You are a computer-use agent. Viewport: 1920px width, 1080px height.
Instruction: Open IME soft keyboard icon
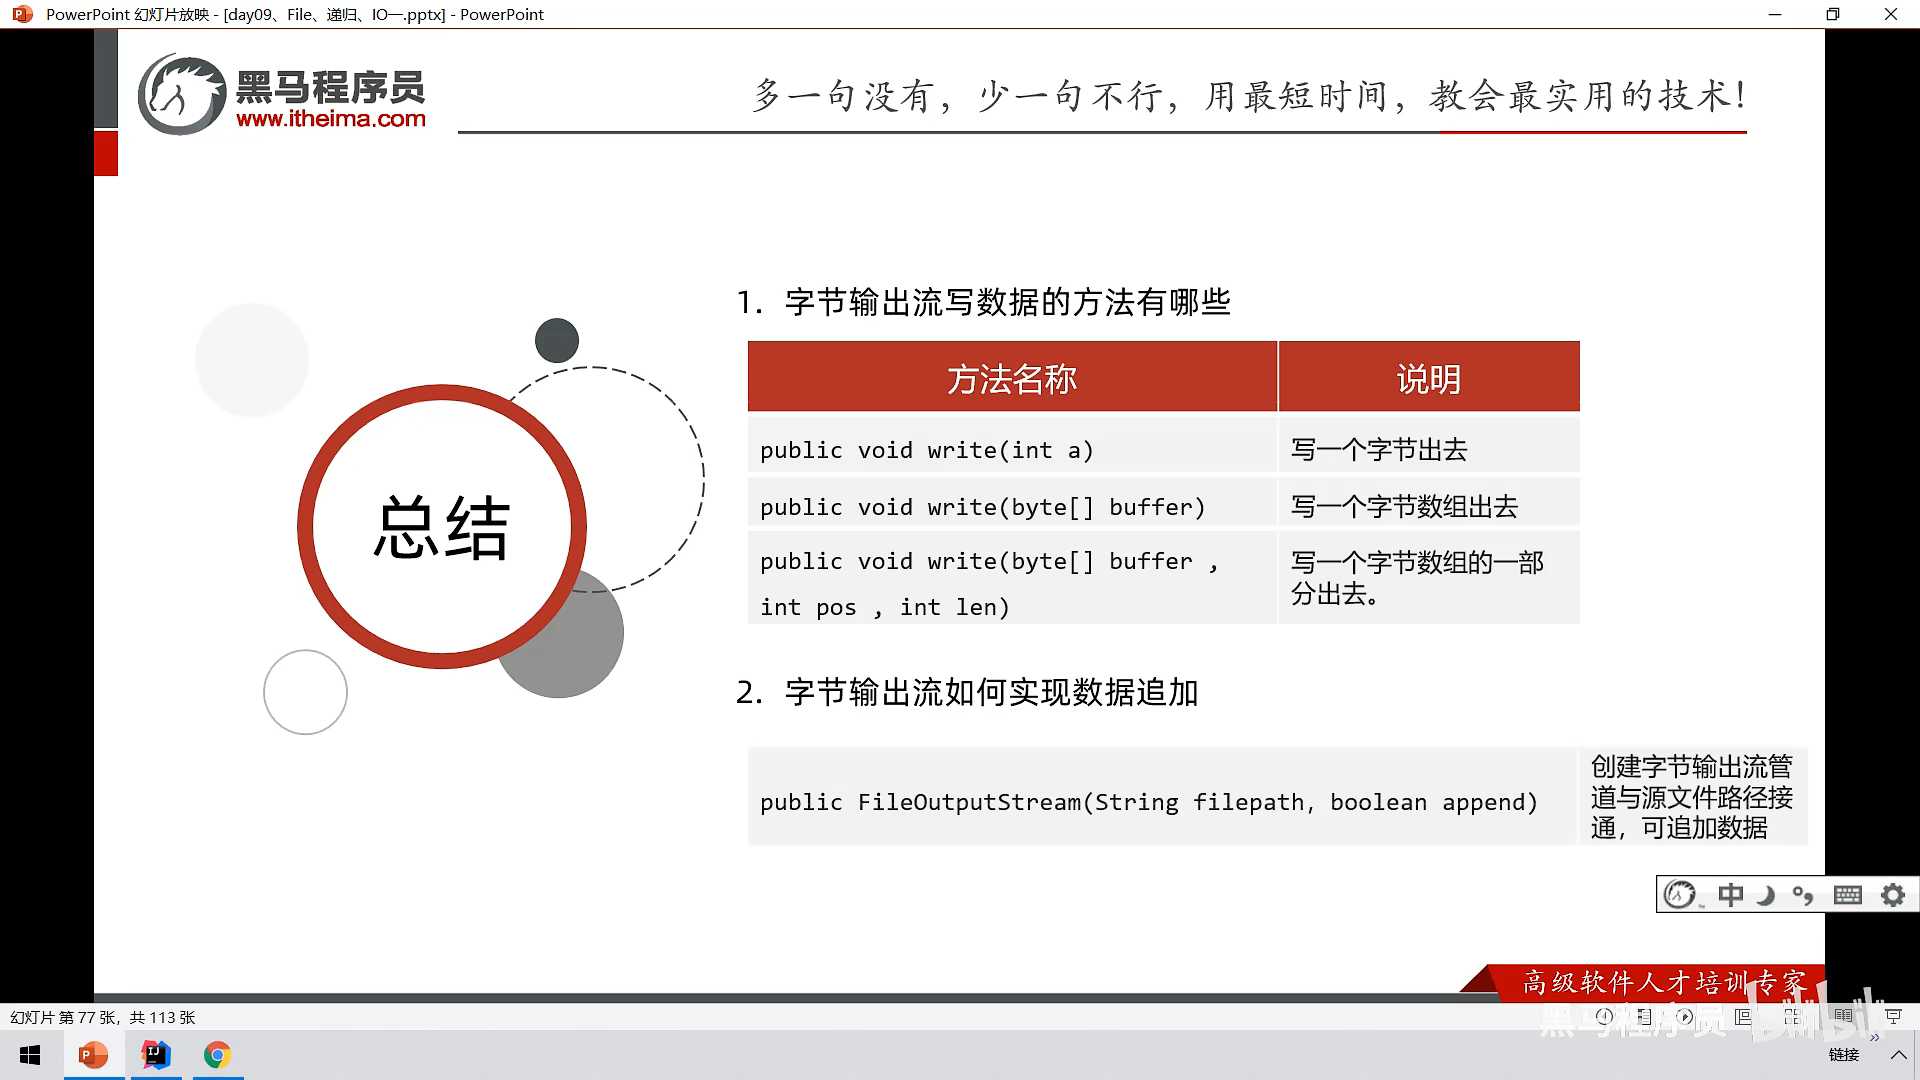tap(1847, 895)
